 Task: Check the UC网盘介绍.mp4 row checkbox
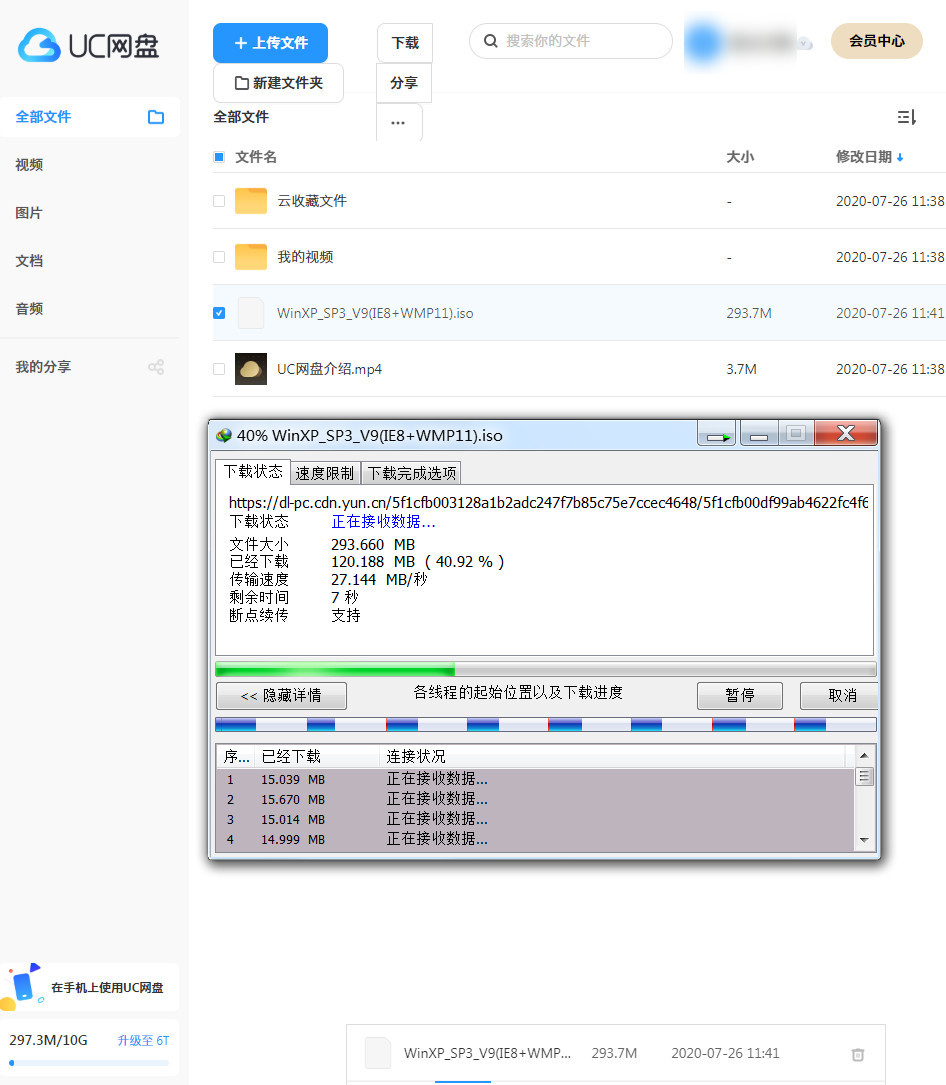[219, 369]
